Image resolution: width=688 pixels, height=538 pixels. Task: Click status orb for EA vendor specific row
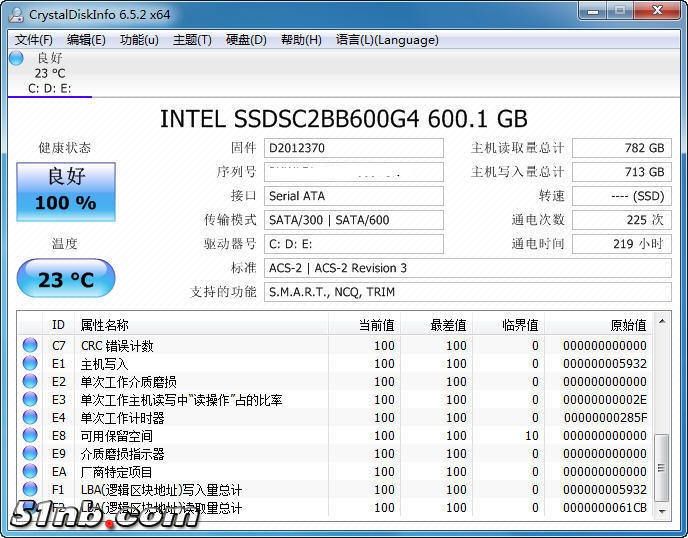coord(30,472)
